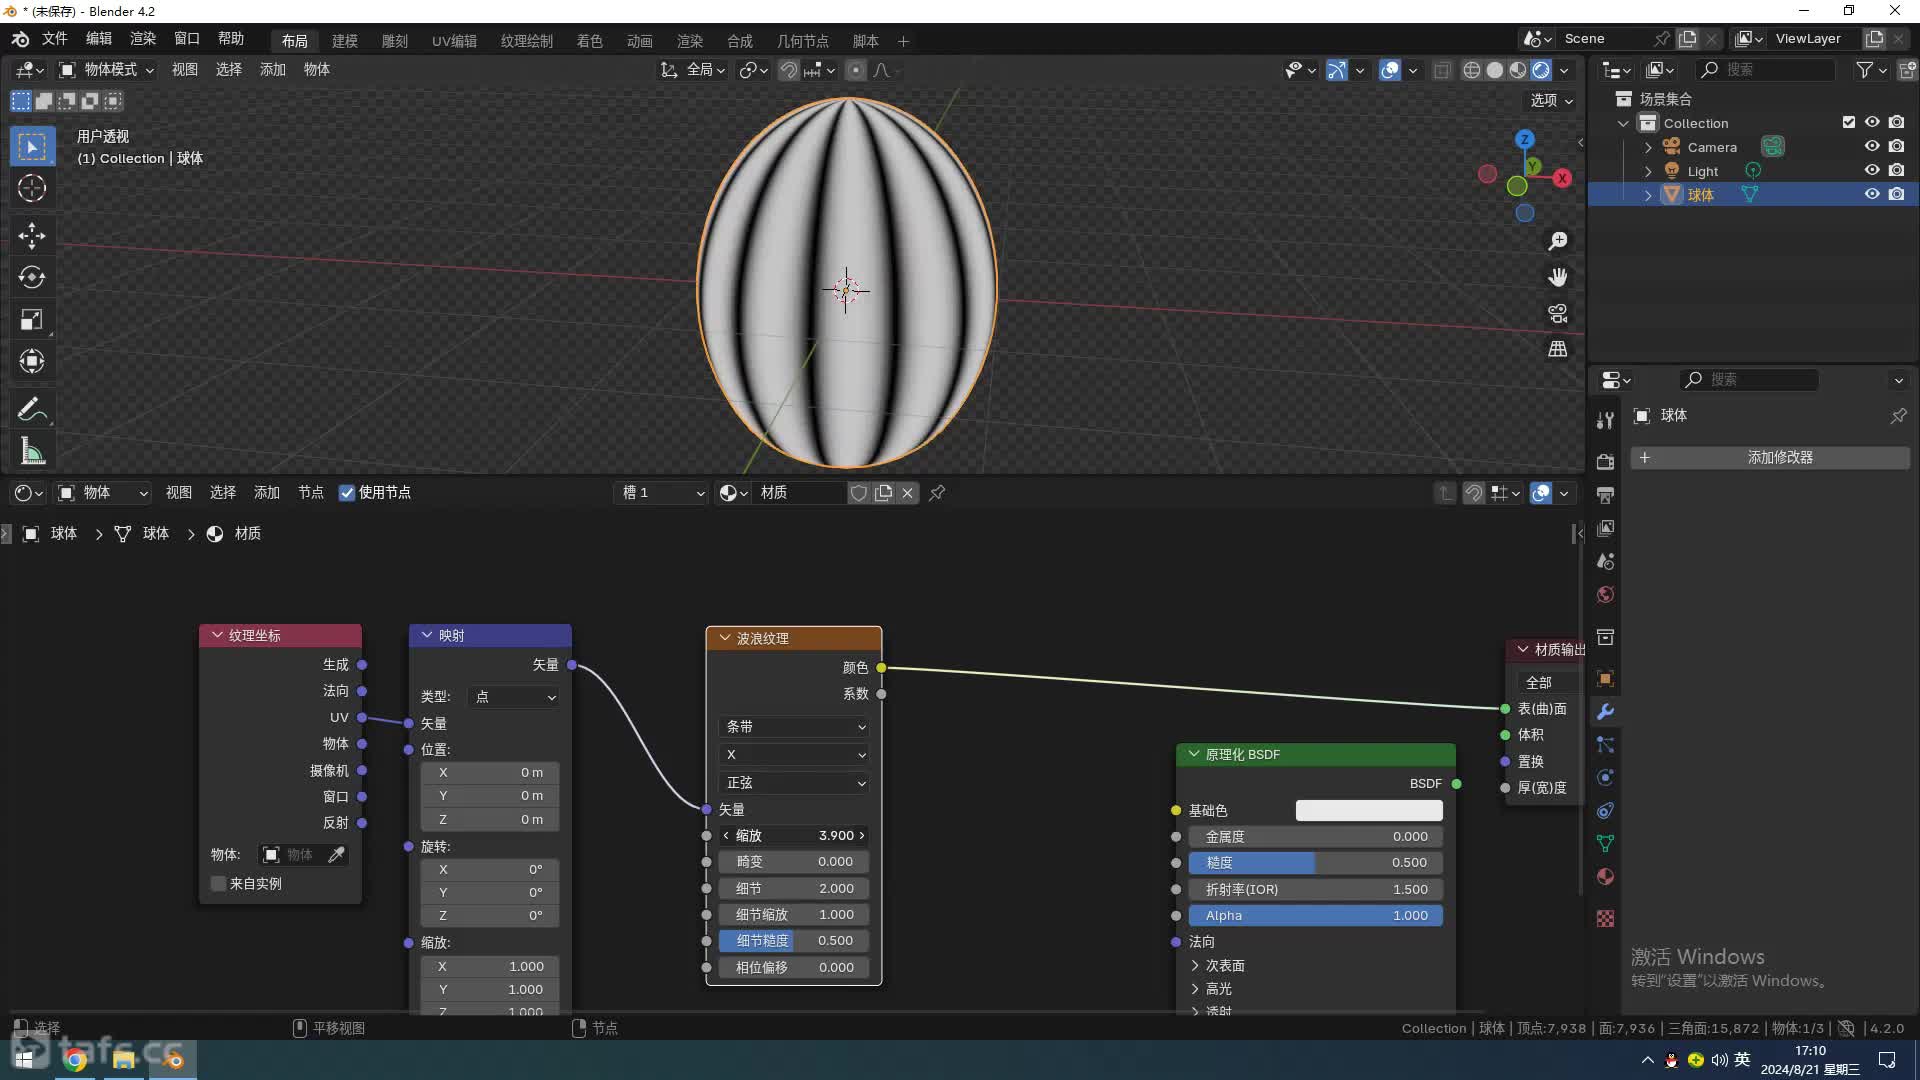Image resolution: width=1920 pixels, height=1080 pixels.
Task: Hide the Light in the outliner
Action: click(x=1871, y=170)
